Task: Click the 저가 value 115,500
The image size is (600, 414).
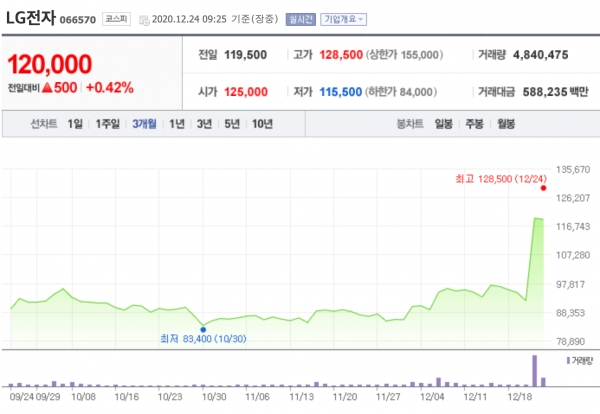Action: 341,92
